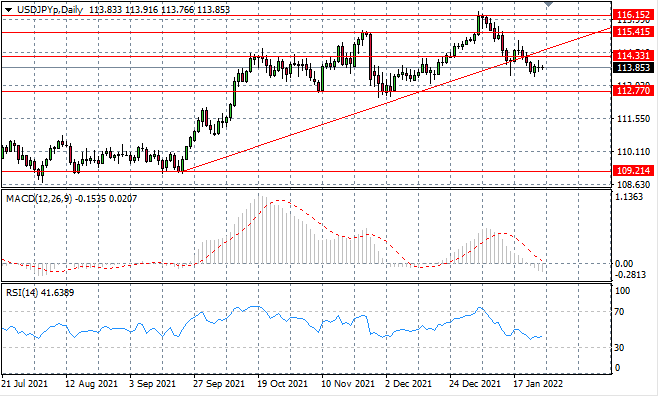Select the 108.630 price axis value
The height and width of the screenshot is (397, 658).
[633, 185]
